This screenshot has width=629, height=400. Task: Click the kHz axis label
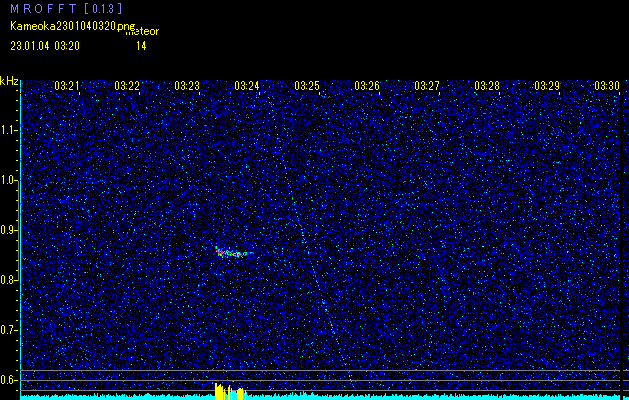point(9,81)
